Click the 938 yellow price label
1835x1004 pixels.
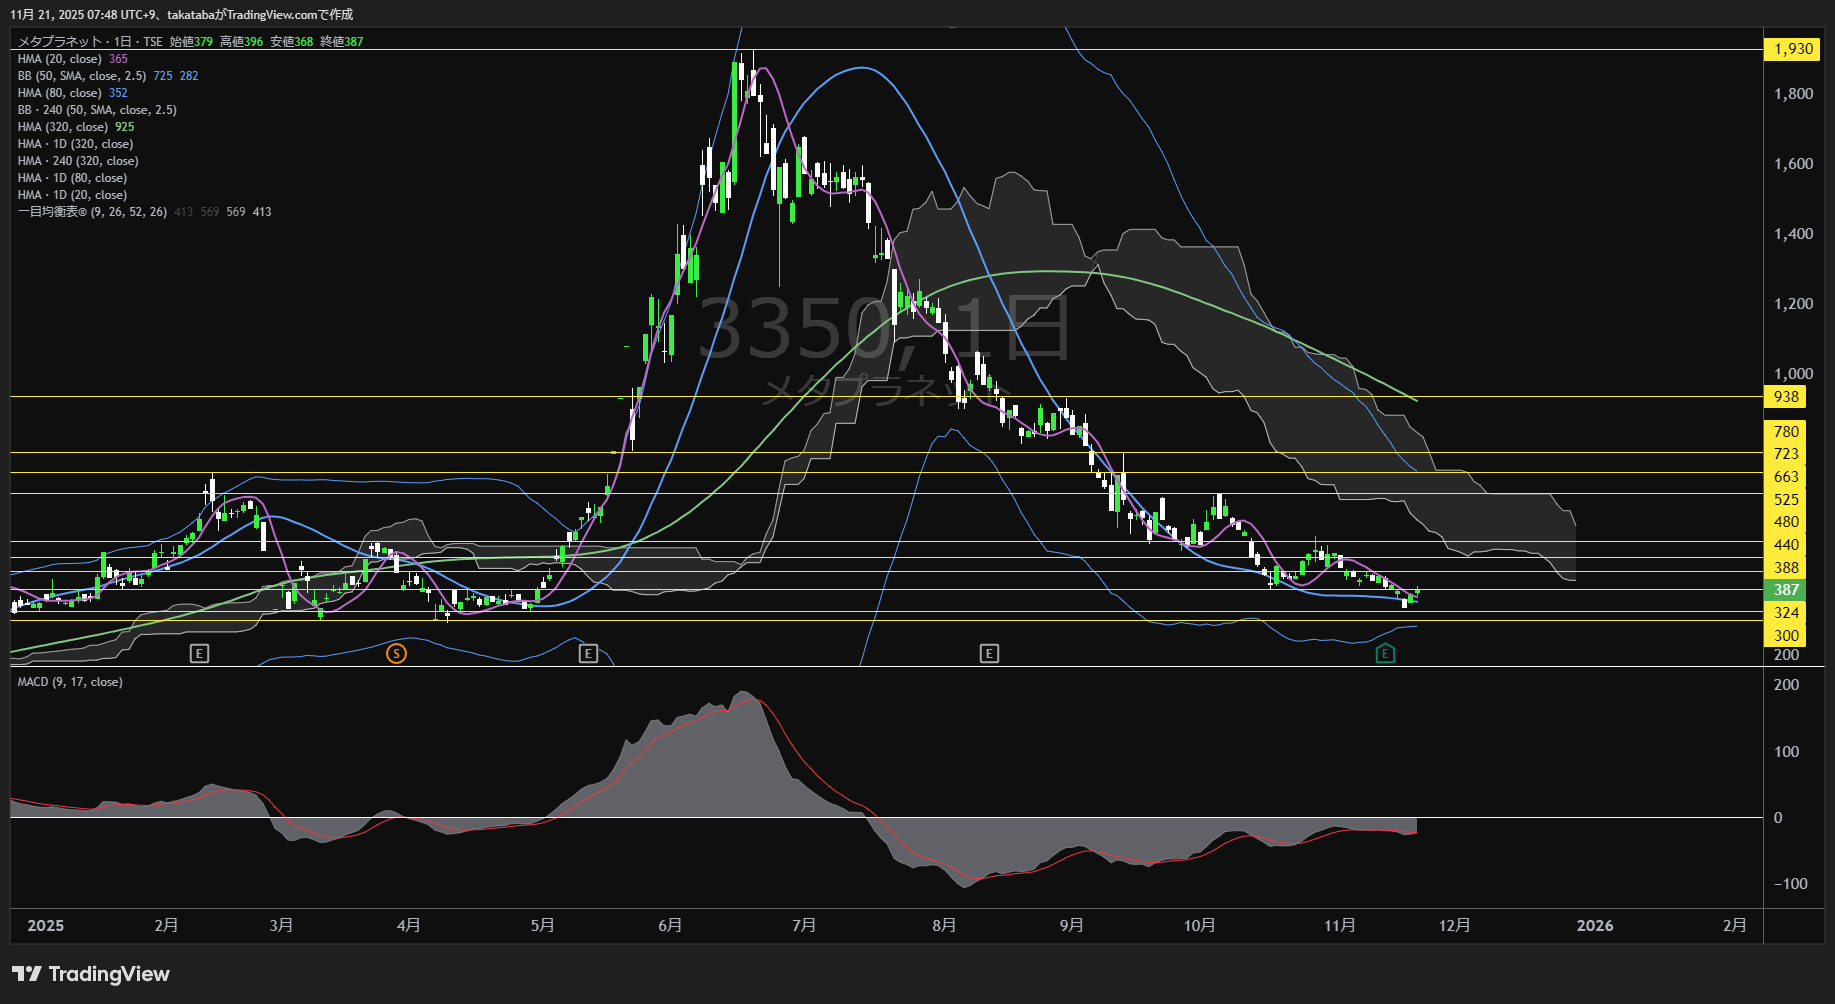click(x=1786, y=397)
